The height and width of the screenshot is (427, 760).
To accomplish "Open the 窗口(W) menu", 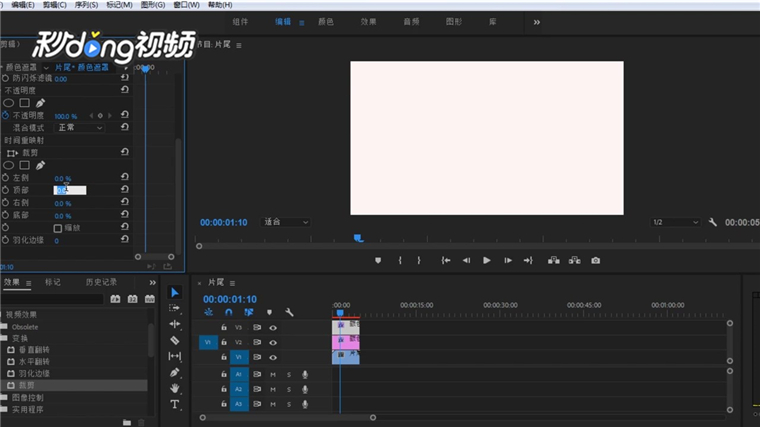I will (x=187, y=5).
